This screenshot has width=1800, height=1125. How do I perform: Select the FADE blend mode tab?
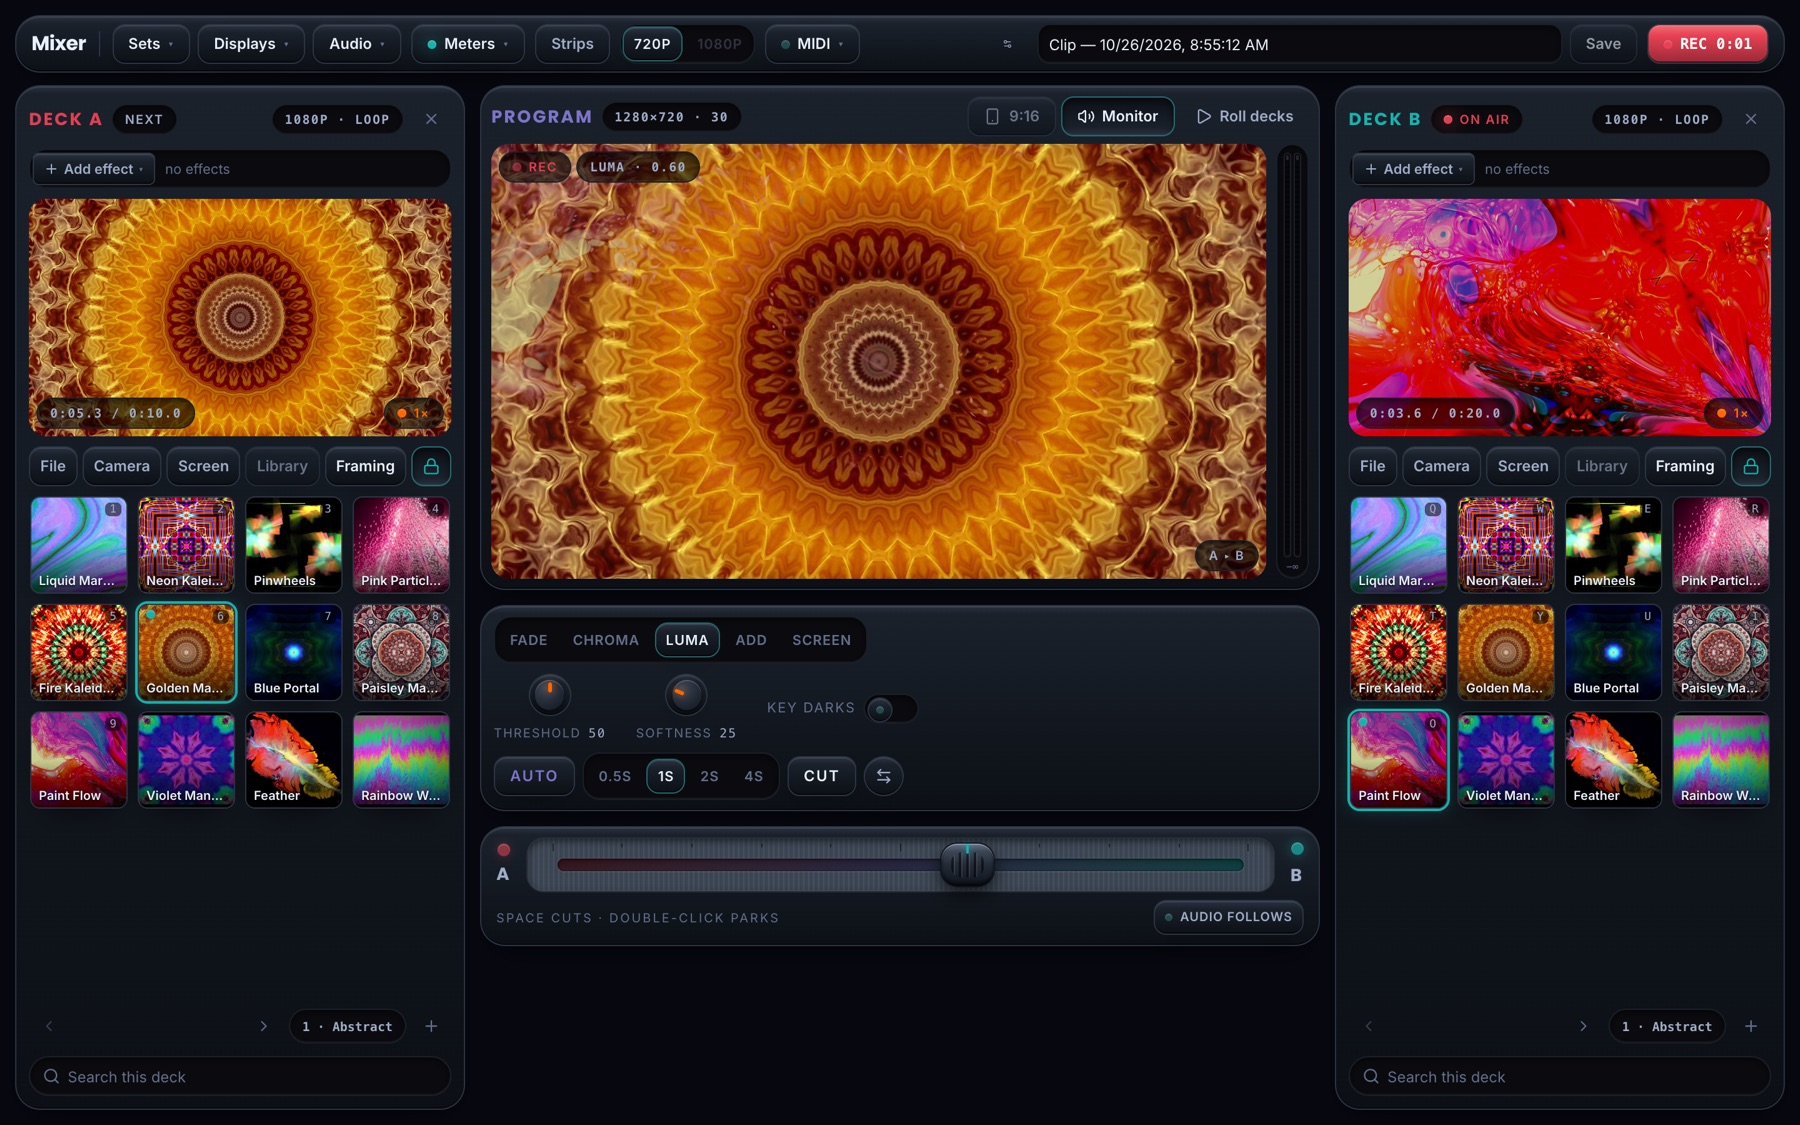point(528,640)
